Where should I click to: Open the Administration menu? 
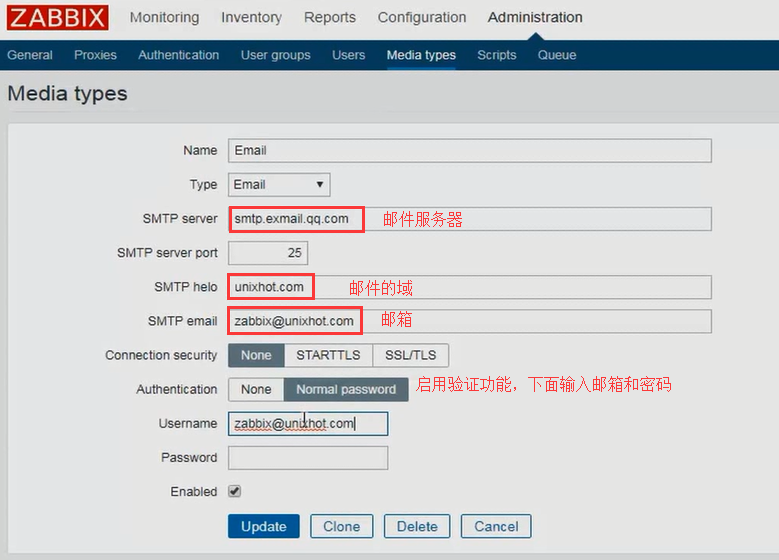pyautogui.click(x=535, y=17)
